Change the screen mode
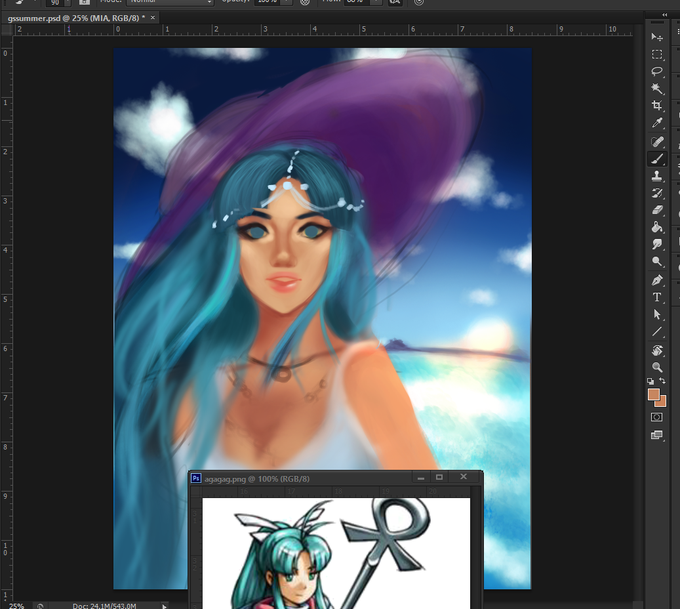 (x=657, y=435)
